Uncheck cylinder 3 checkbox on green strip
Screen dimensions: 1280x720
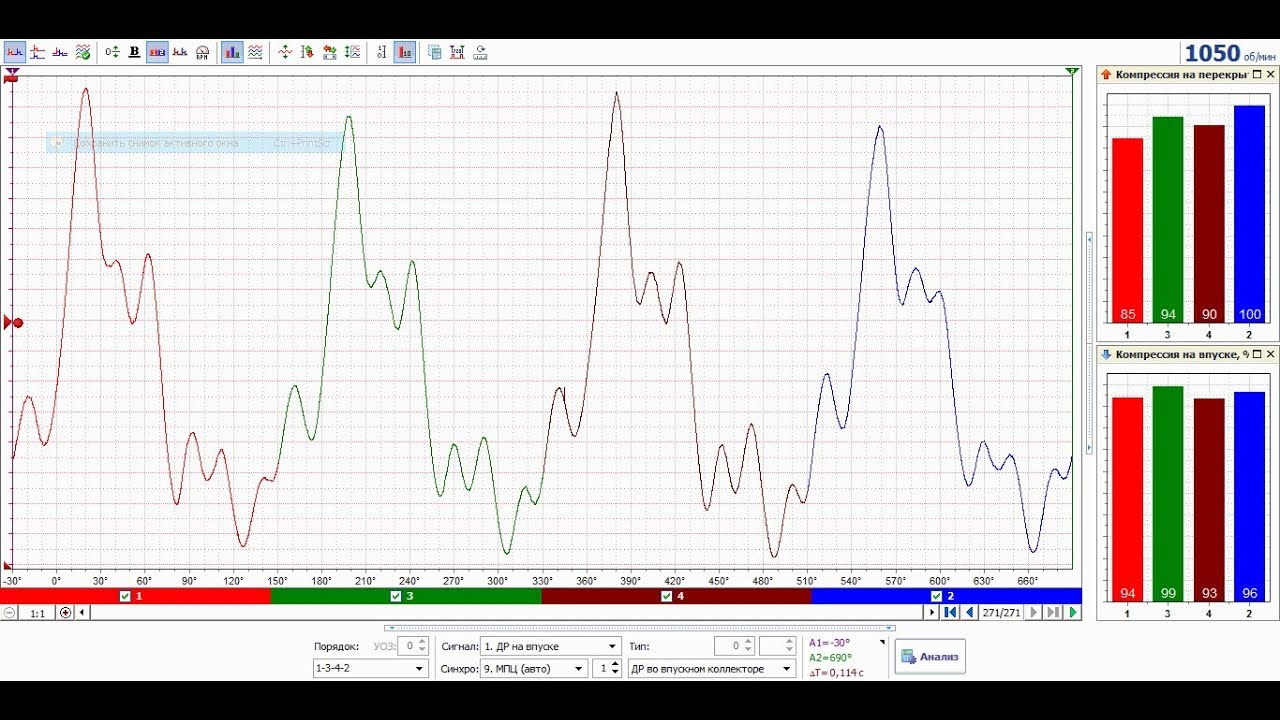pos(396,596)
